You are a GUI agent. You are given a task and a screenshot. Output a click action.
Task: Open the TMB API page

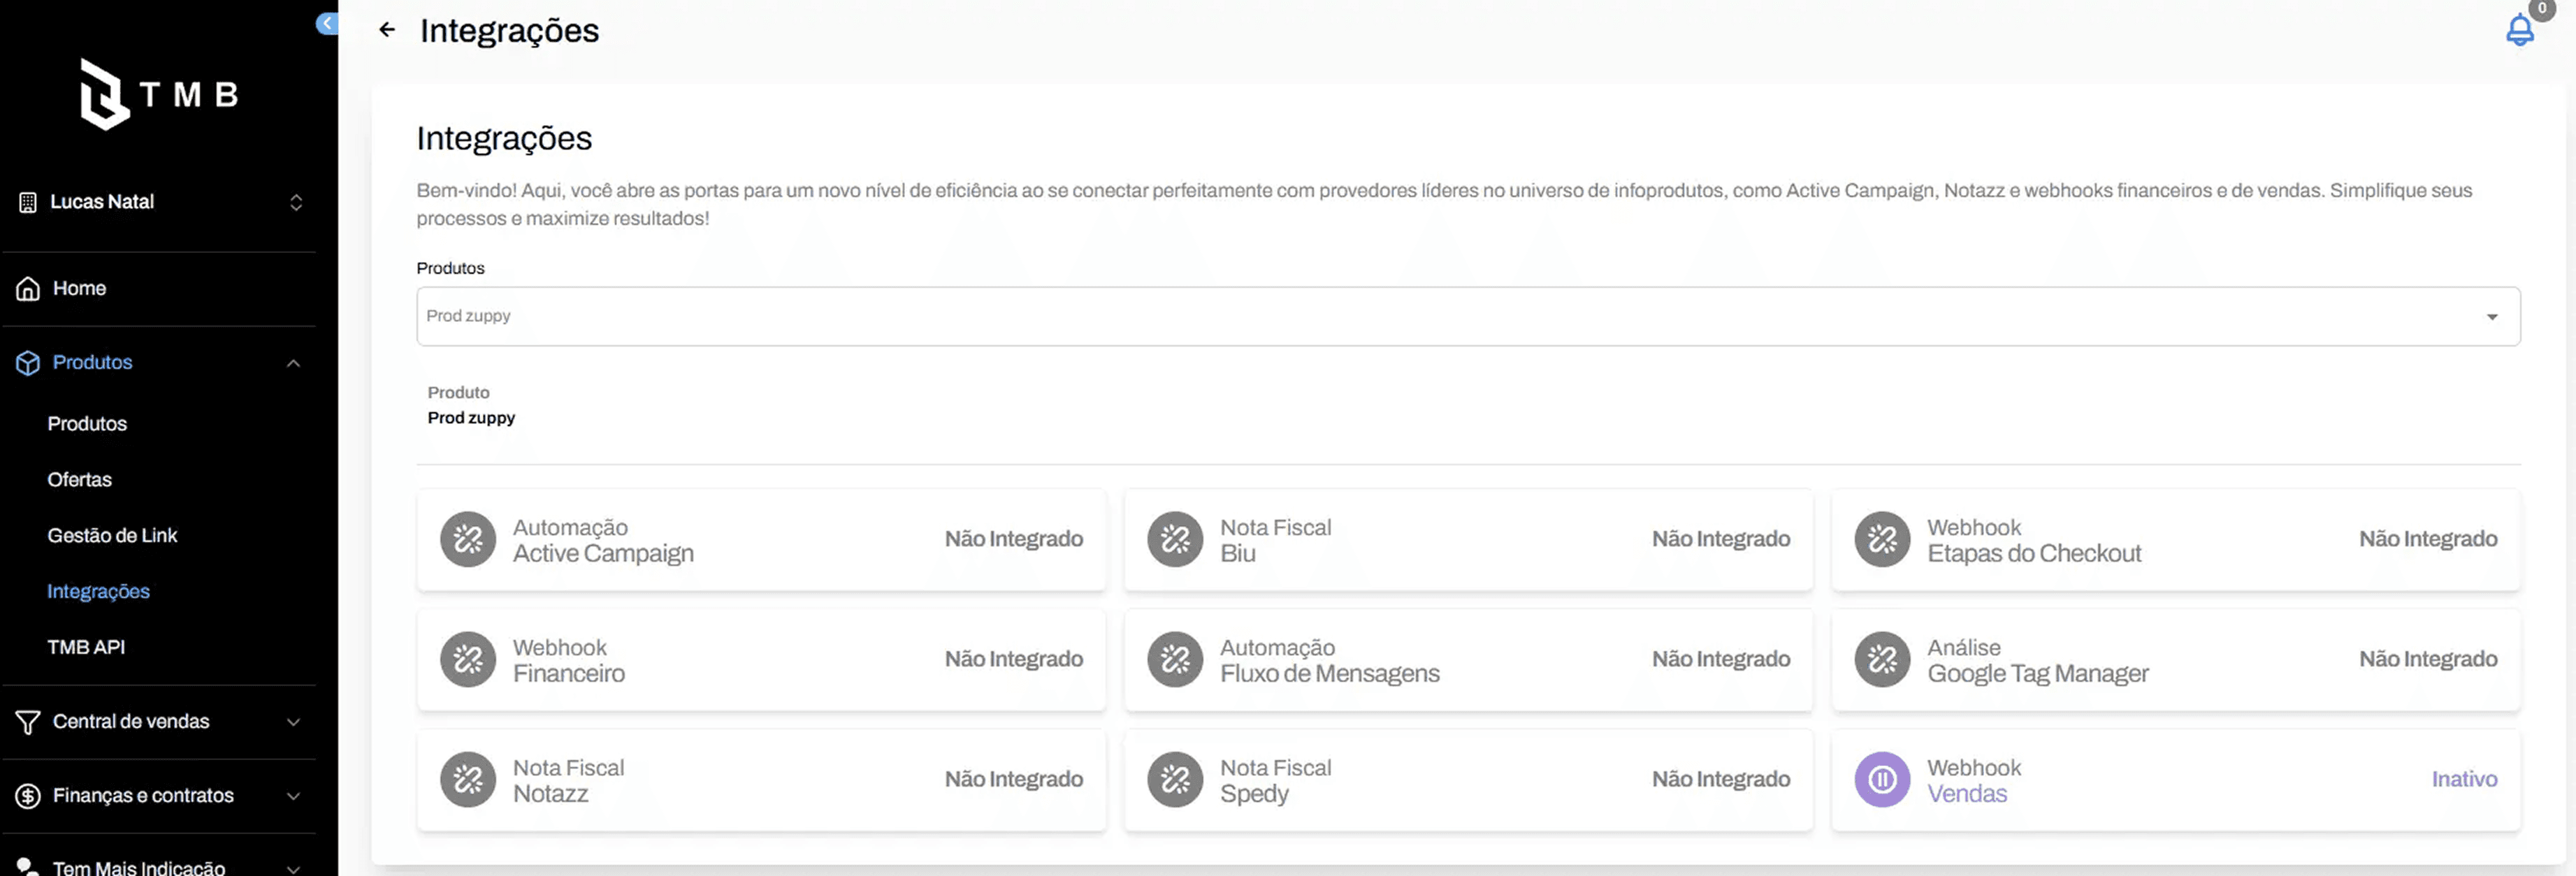(x=86, y=648)
